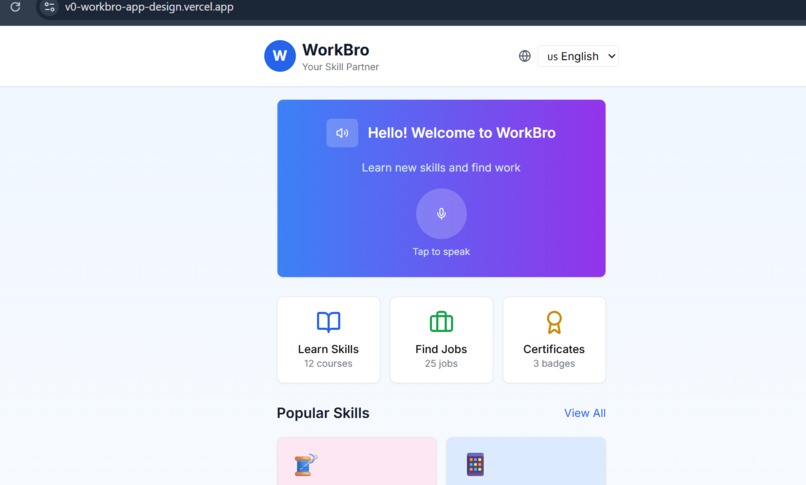The width and height of the screenshot is (806, 485).
Task: Tap the microphone button to speak
Action: pos(441,214)
